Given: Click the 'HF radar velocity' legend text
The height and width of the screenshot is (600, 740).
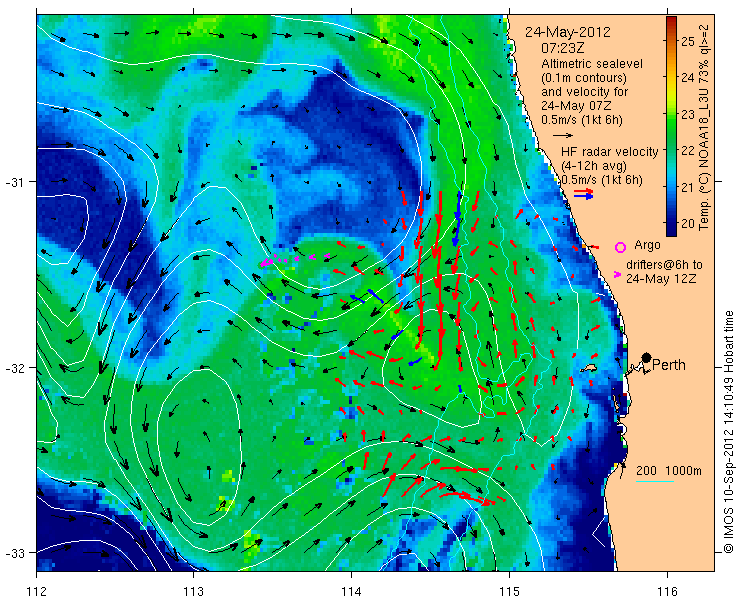Looking at the screenshot, I should pyautogui.click(x=609, y=152).
